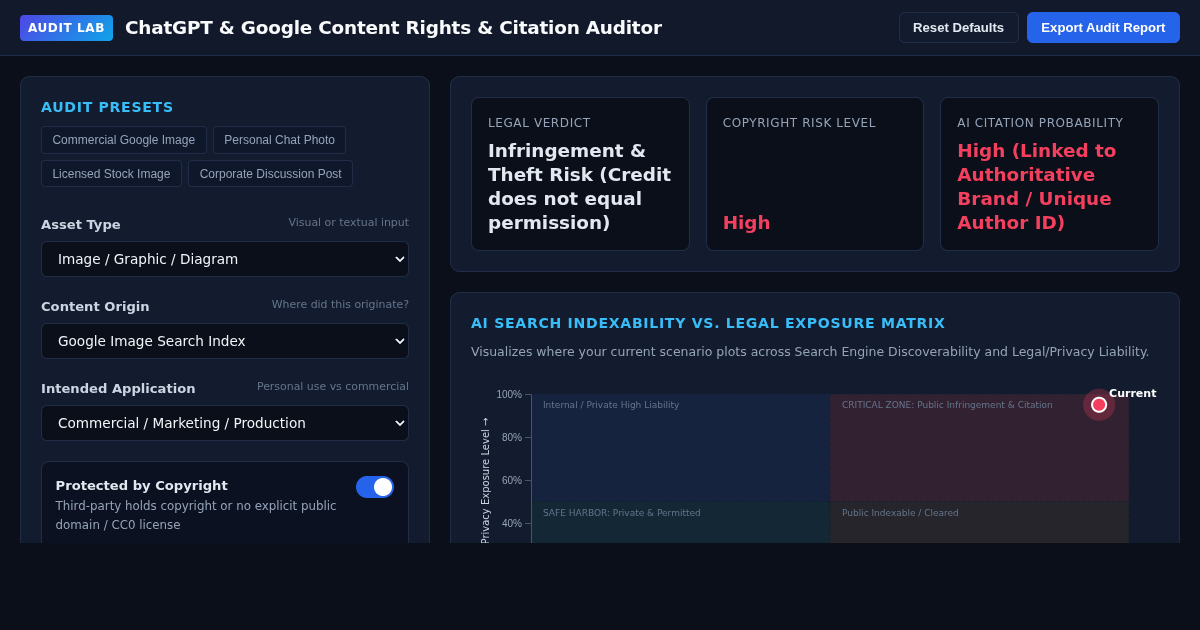Click the Public Indexable / Cleared label
This screenshot has height=630, width=1200.
tap(900, 513)
